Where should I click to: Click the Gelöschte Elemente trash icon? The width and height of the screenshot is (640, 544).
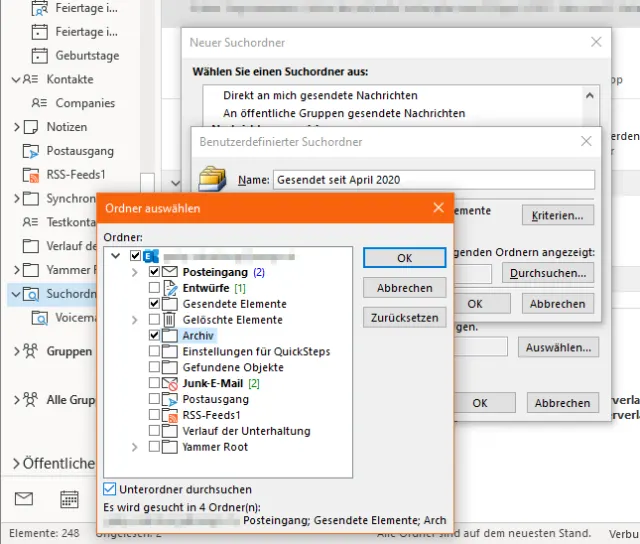[169, 320]
